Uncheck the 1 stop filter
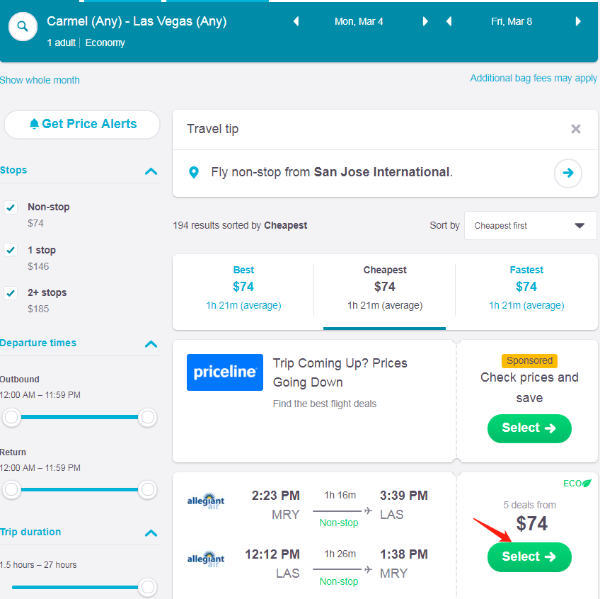 11,250
